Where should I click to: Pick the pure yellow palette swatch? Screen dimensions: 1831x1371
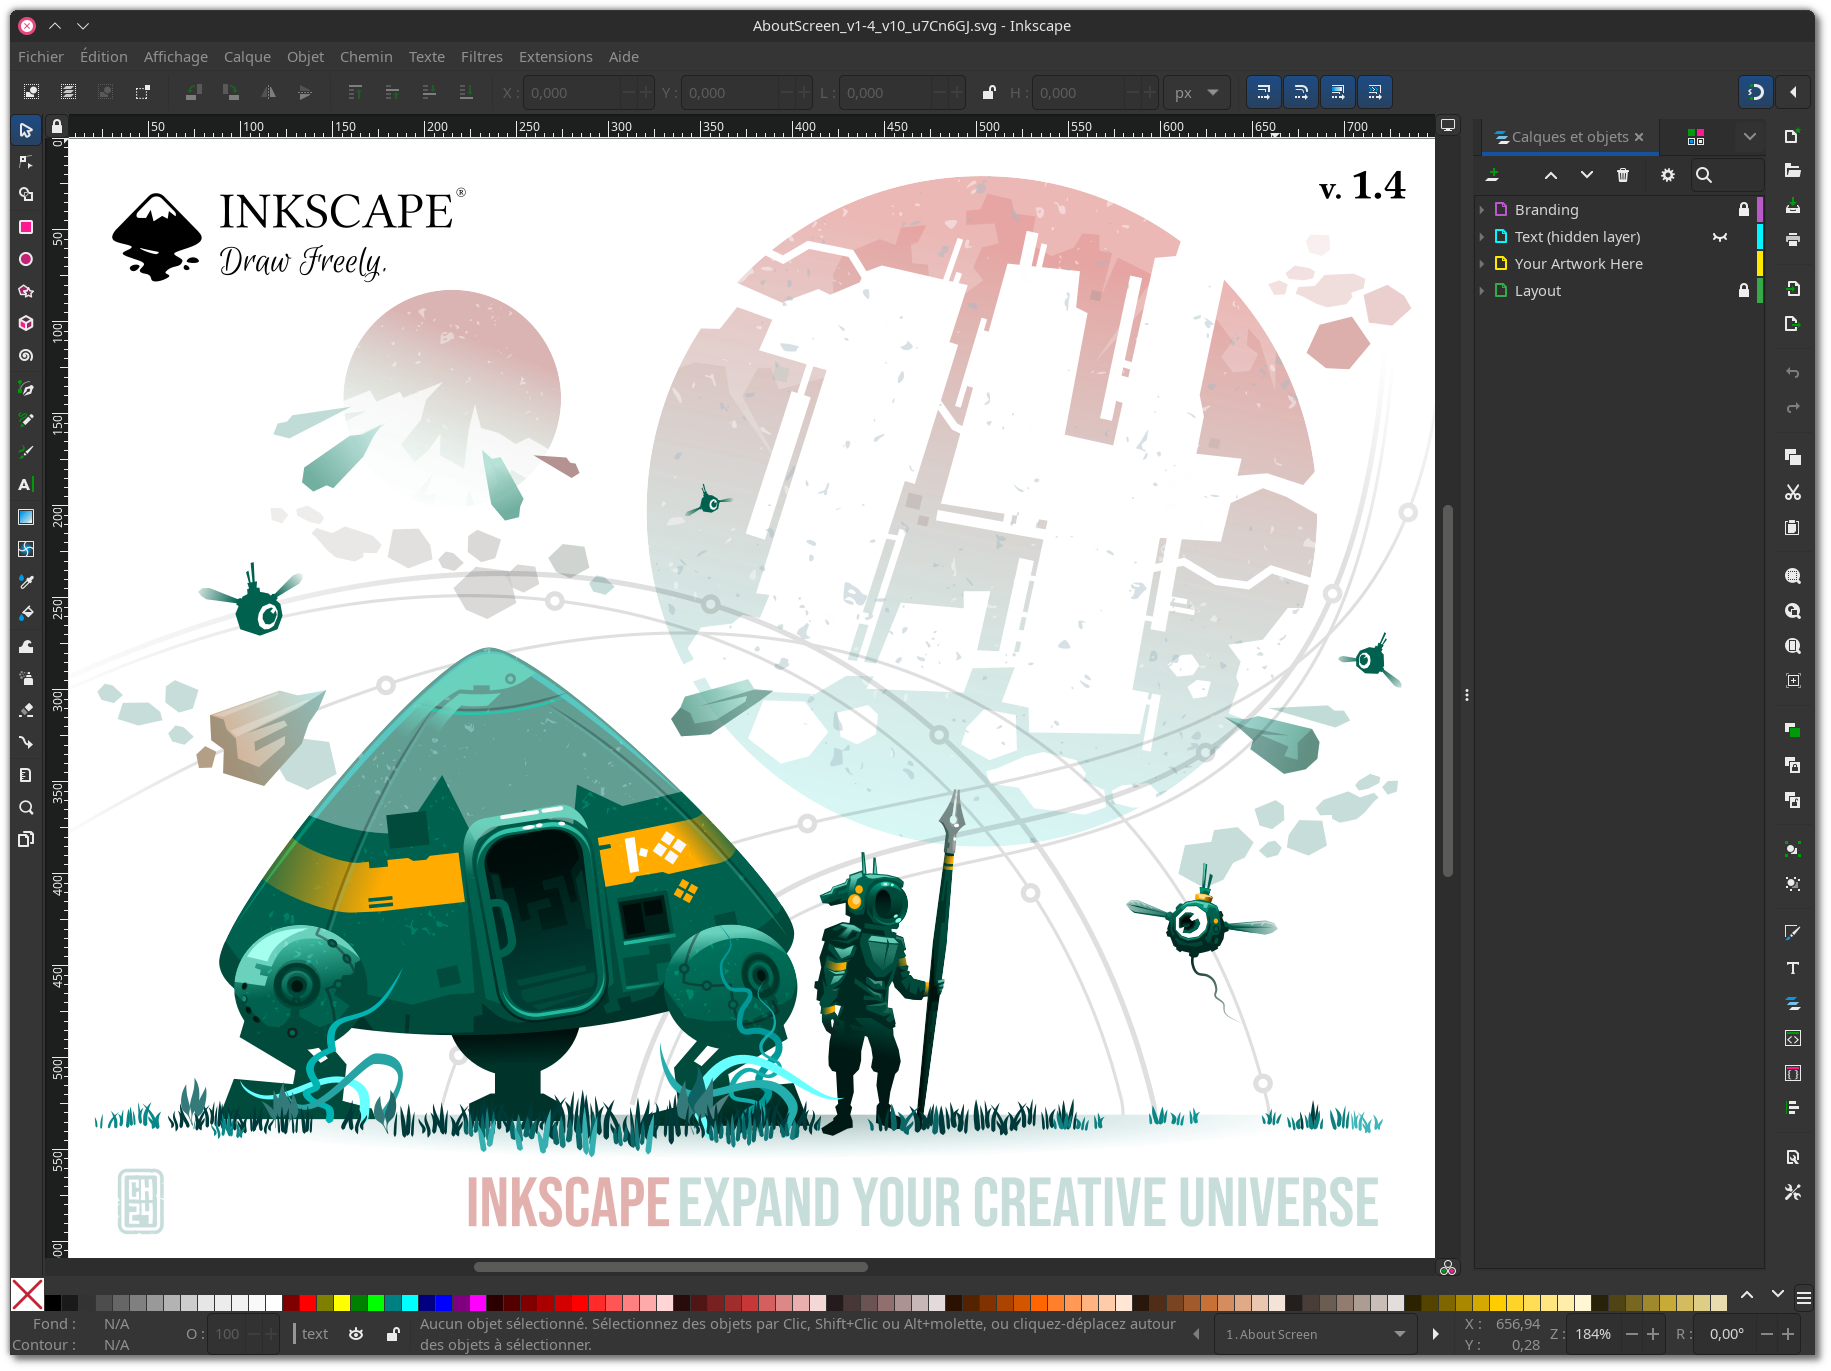coord(342,1303)
